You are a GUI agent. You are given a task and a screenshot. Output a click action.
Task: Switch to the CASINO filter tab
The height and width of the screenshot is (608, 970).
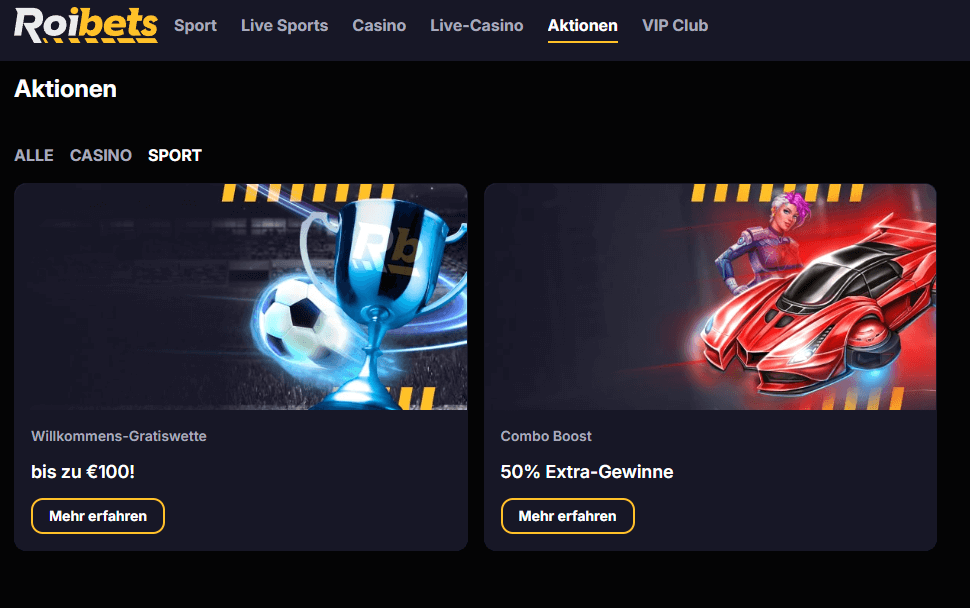tap(101, 155)
